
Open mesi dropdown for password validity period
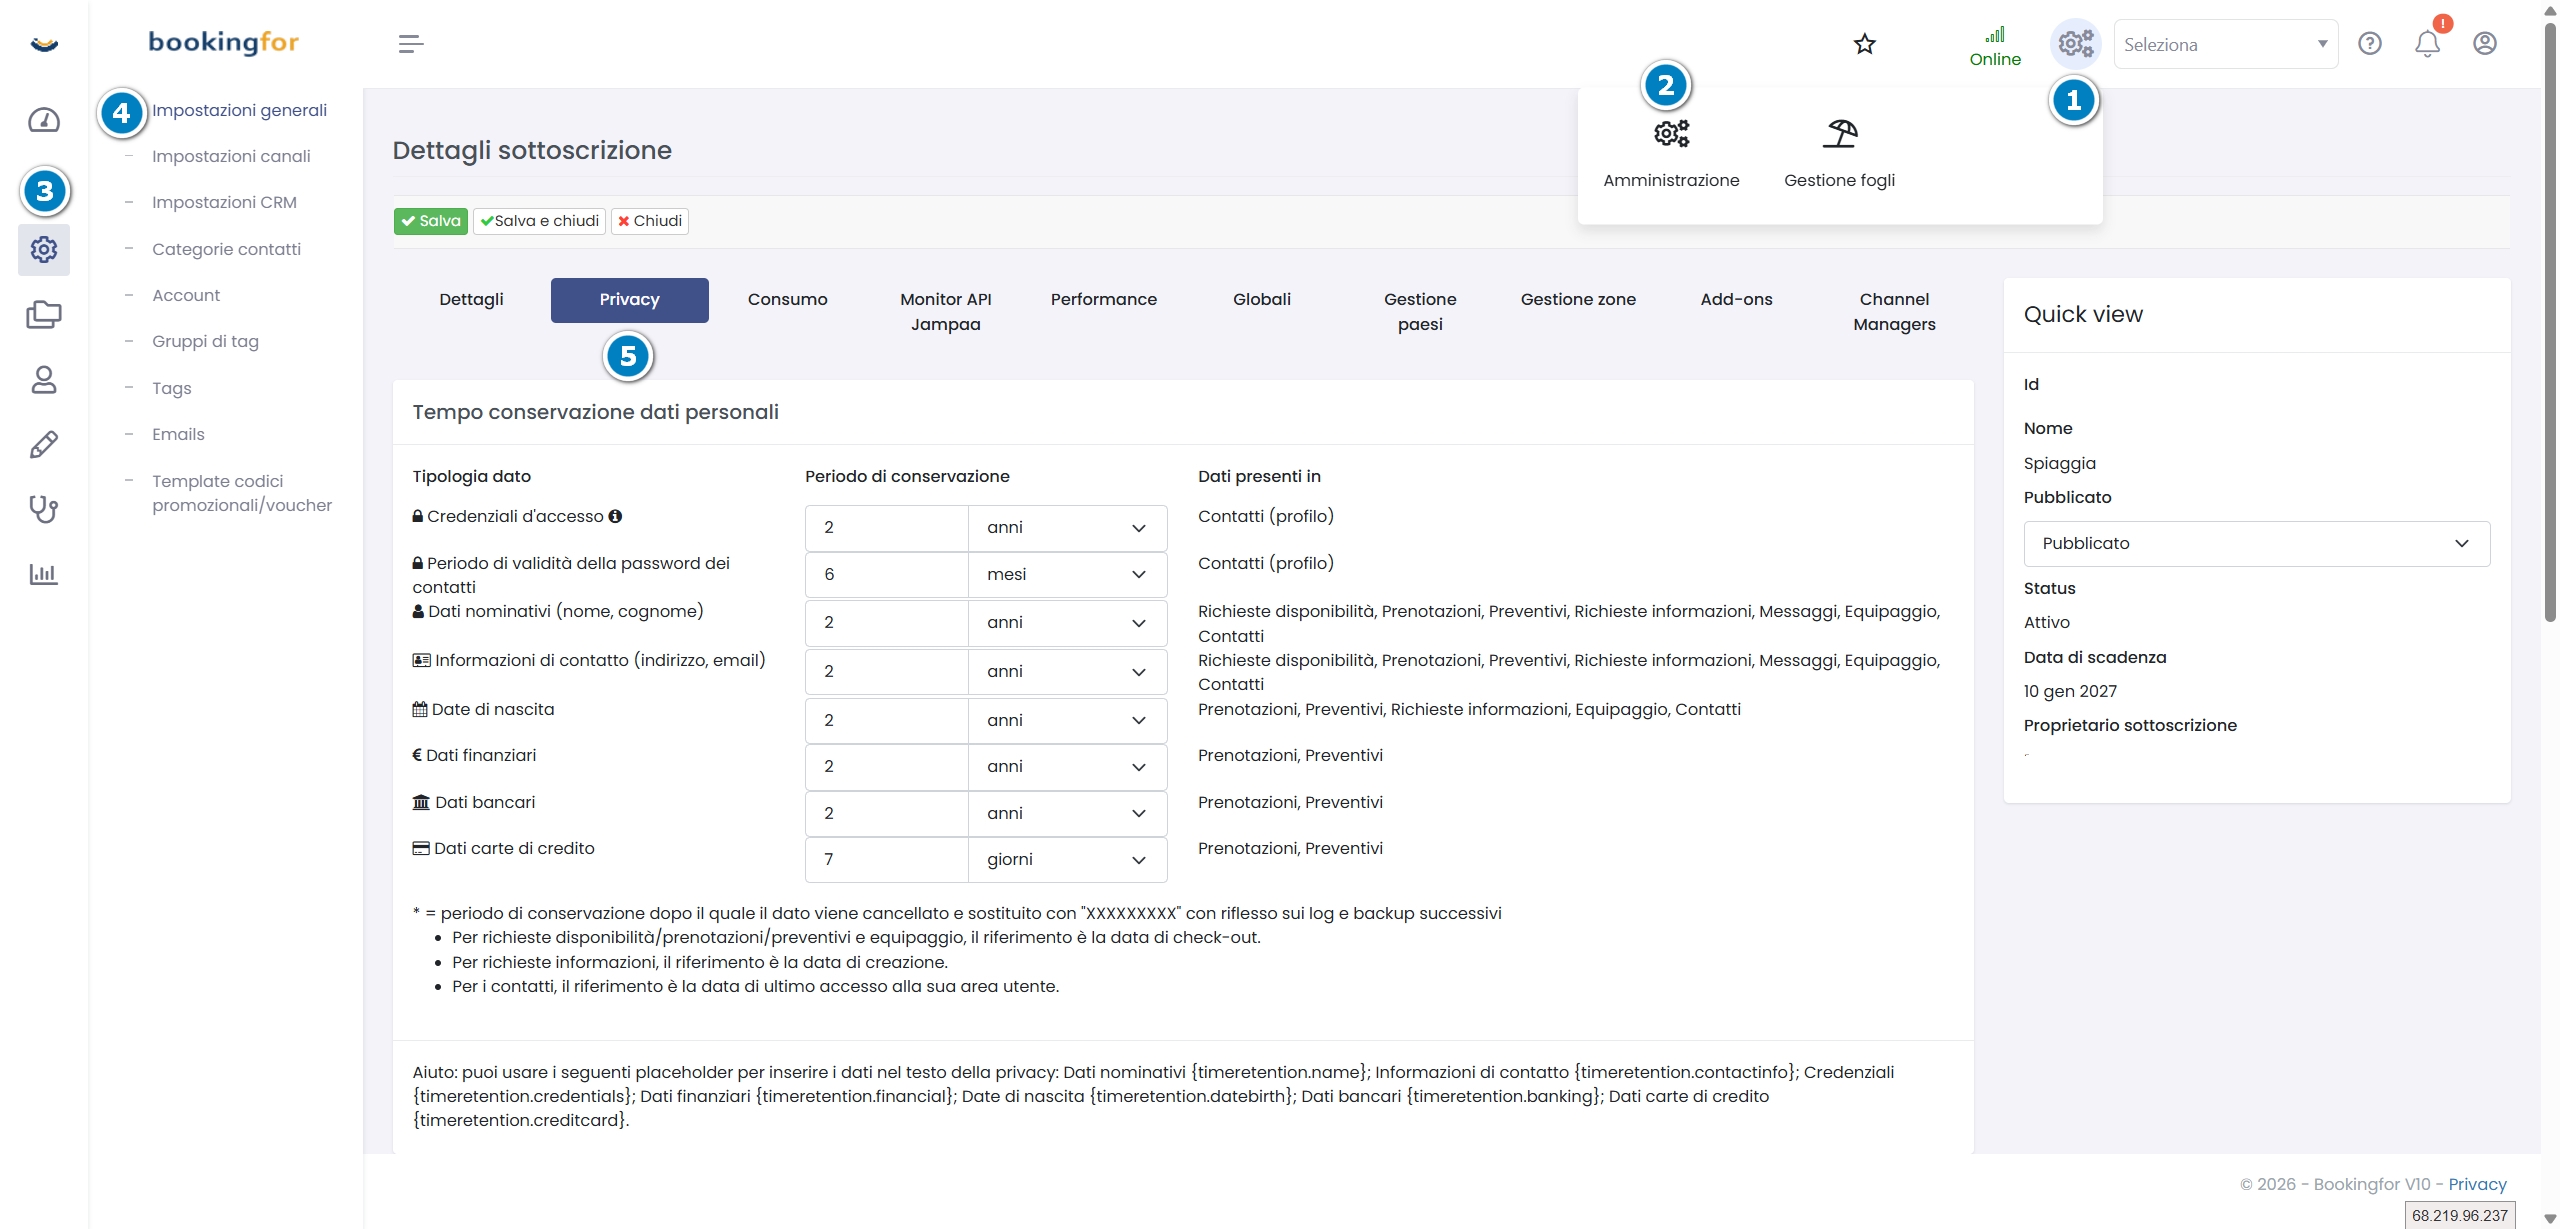coord(1067,575)
